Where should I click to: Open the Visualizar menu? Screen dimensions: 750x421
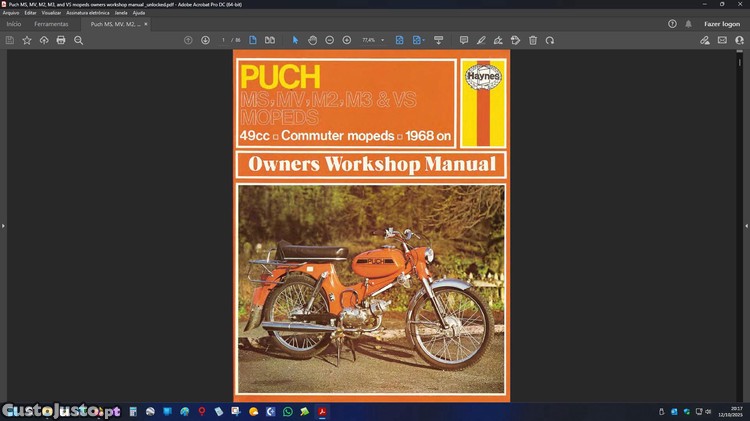(51, 13)
